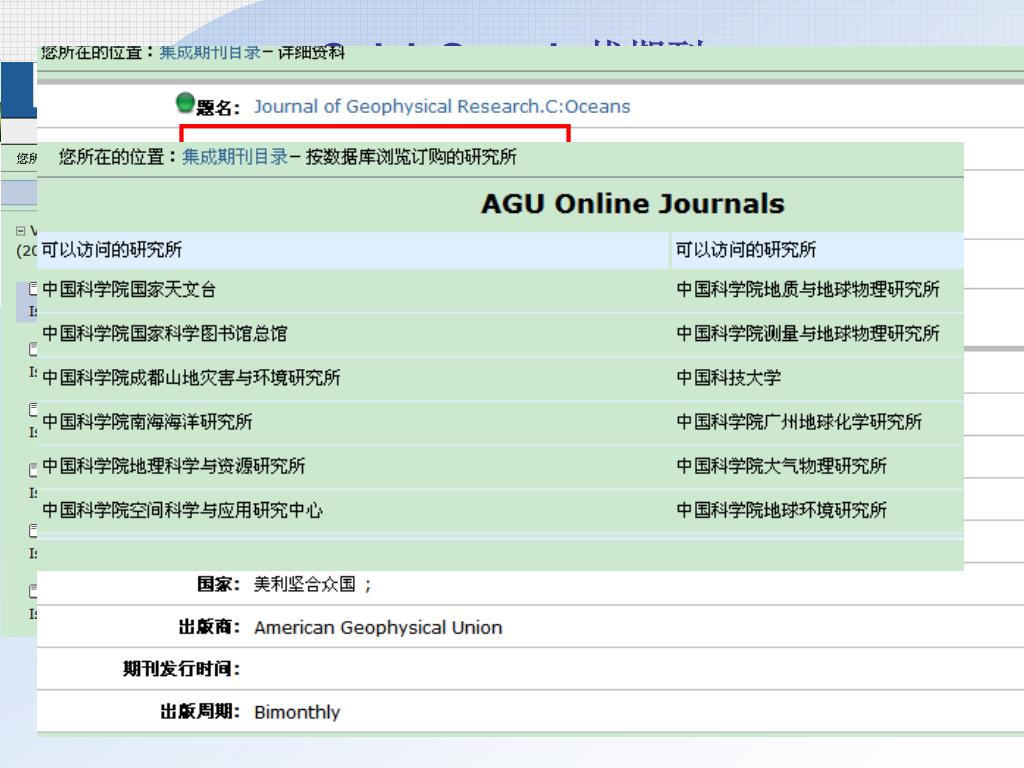Click the country value 美利坚合众国

305,584
